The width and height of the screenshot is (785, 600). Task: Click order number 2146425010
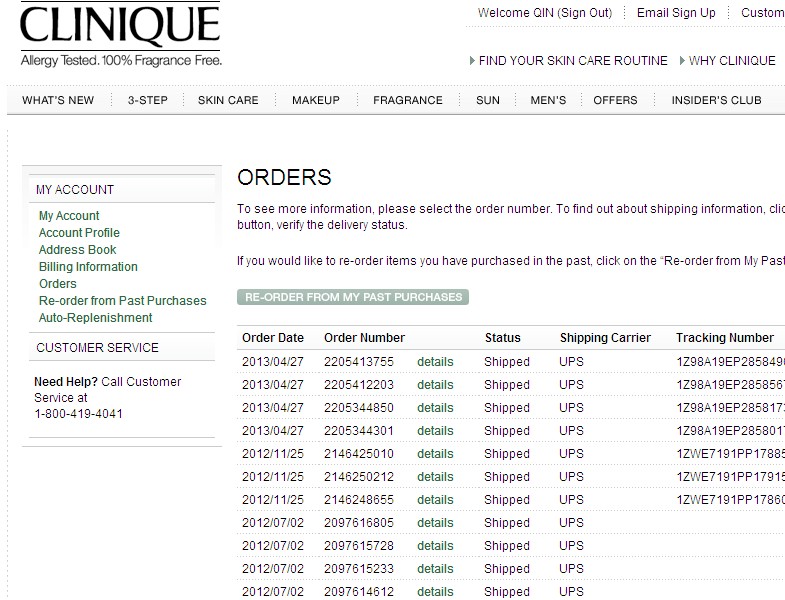click(x=359, y=454)
